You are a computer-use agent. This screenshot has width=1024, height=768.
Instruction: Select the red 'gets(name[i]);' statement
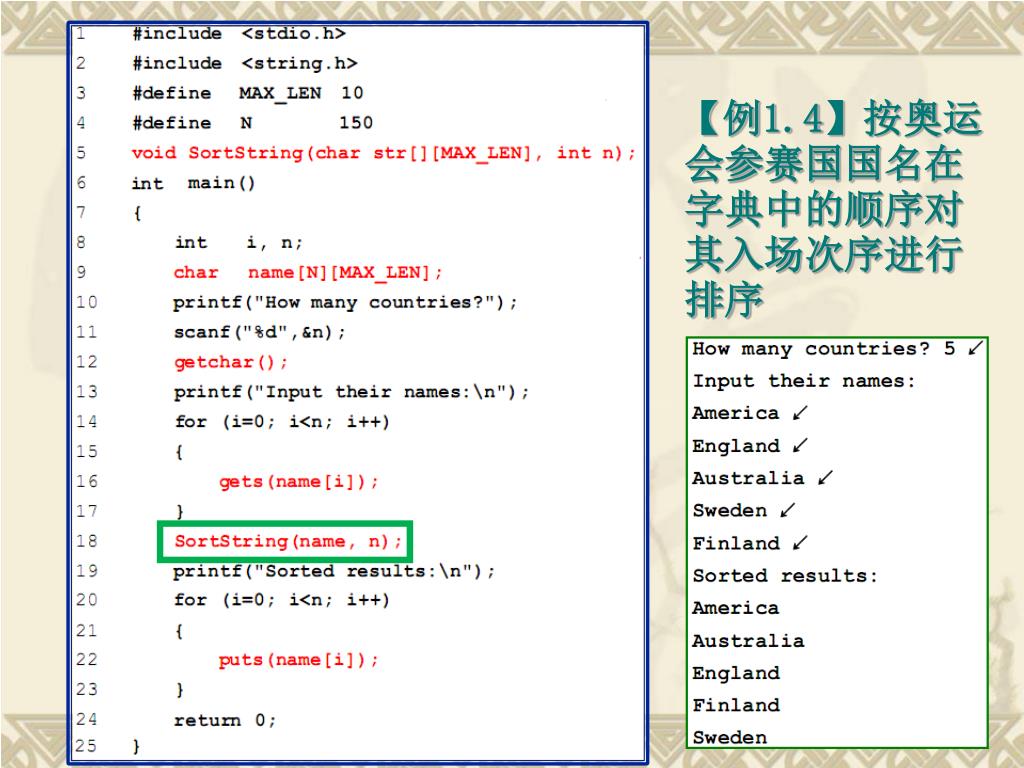pyautogui.click(x=298, y=482)
